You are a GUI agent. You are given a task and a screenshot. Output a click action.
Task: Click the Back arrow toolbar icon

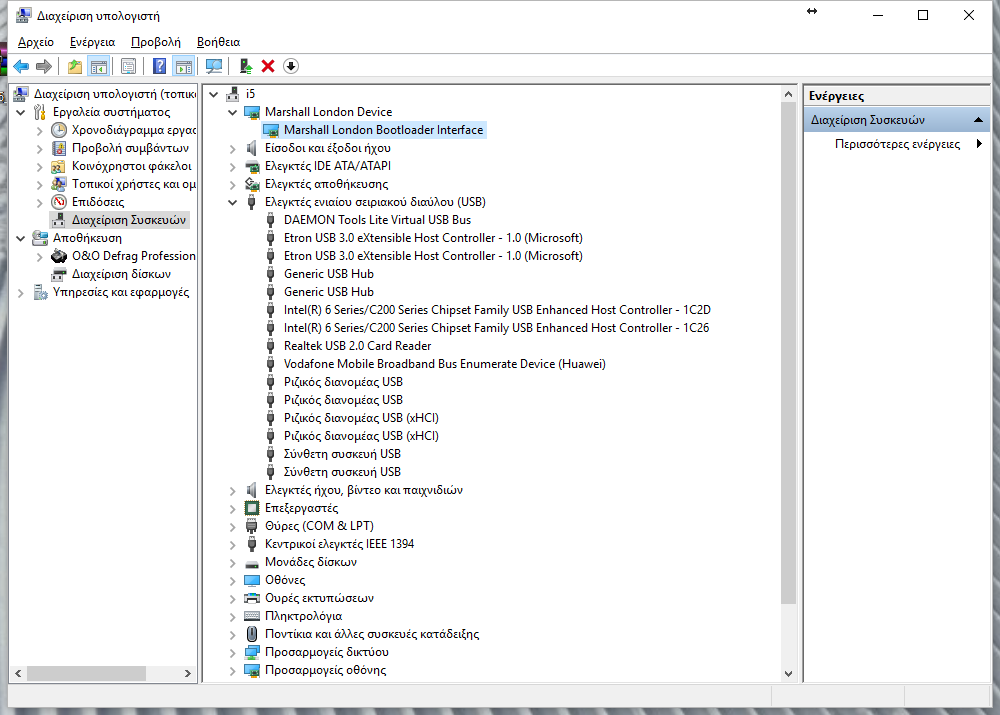(21, 66)
